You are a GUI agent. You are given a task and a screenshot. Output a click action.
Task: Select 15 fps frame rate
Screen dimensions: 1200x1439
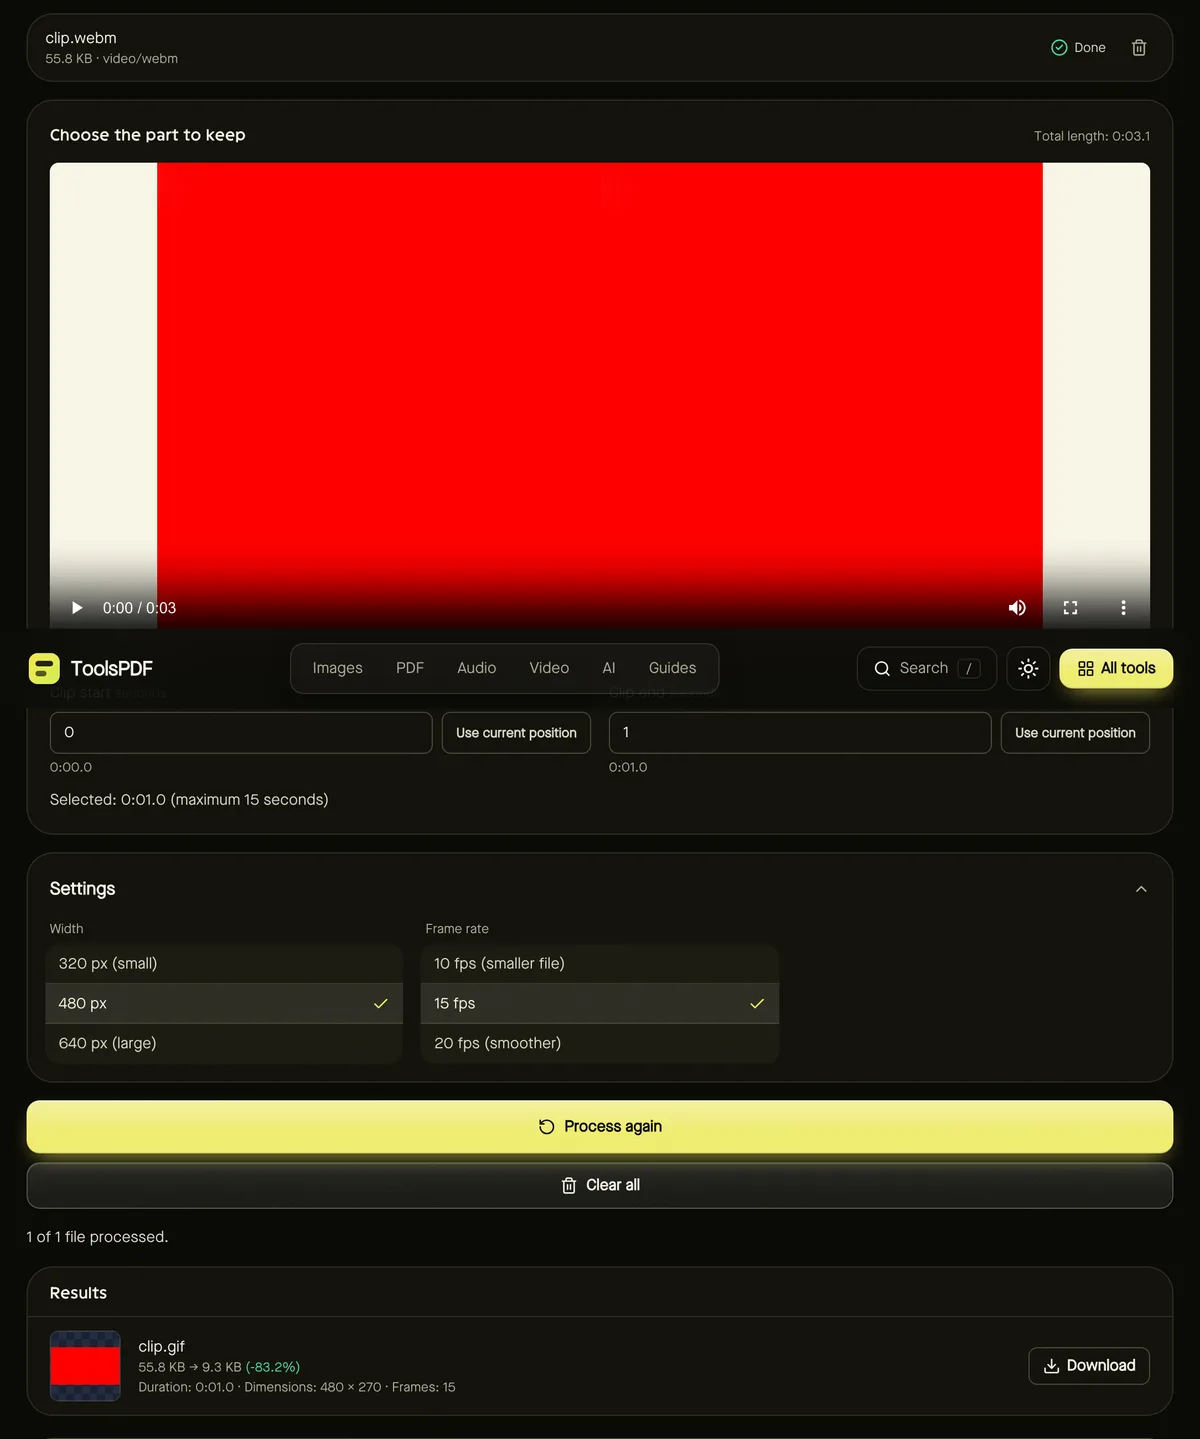599,1003
